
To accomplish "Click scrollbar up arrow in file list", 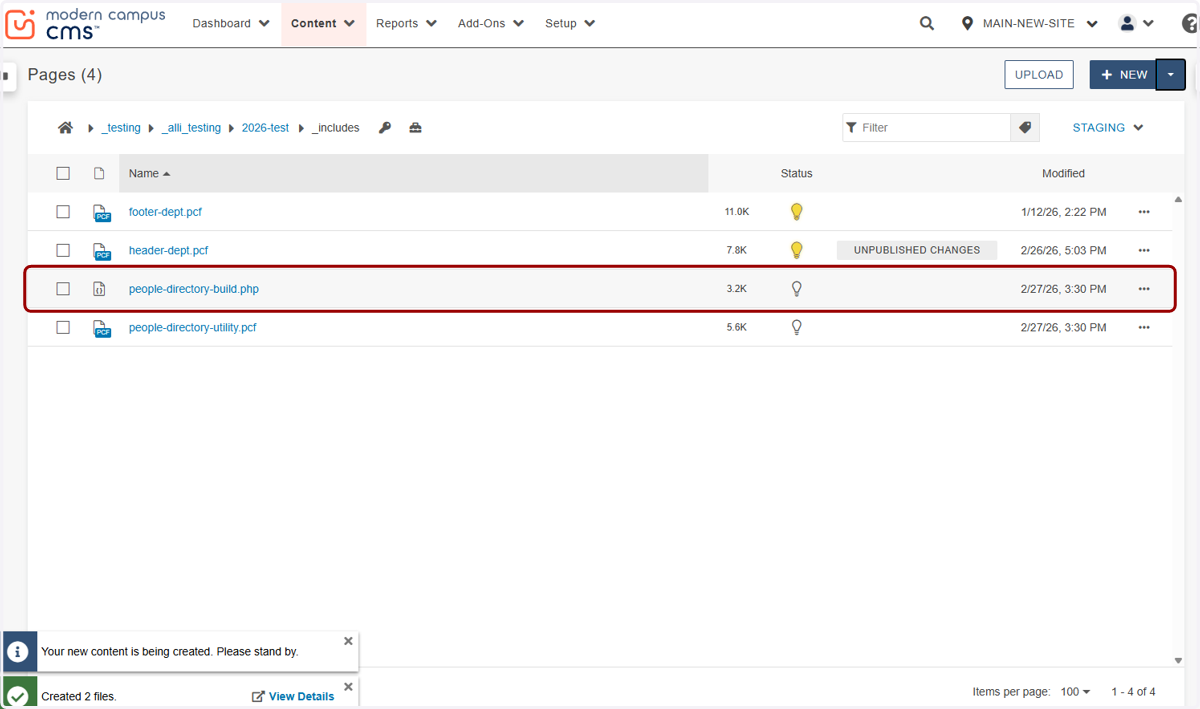I will tap(1178, 199).
